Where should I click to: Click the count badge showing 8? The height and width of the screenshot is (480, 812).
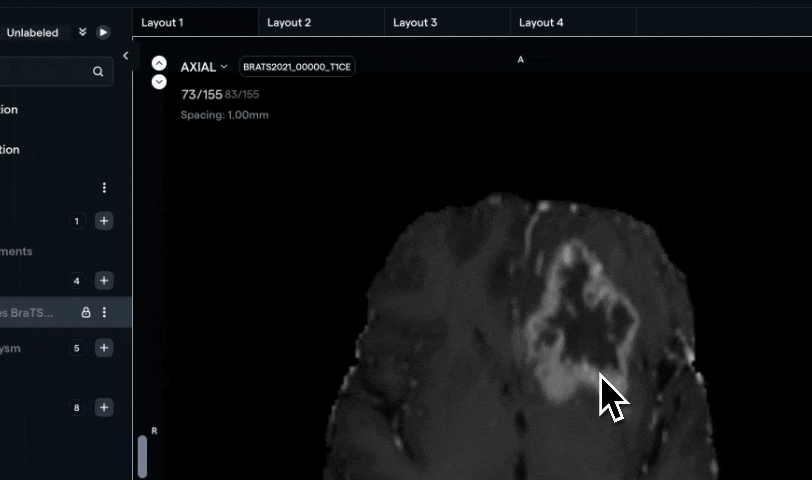77,408
